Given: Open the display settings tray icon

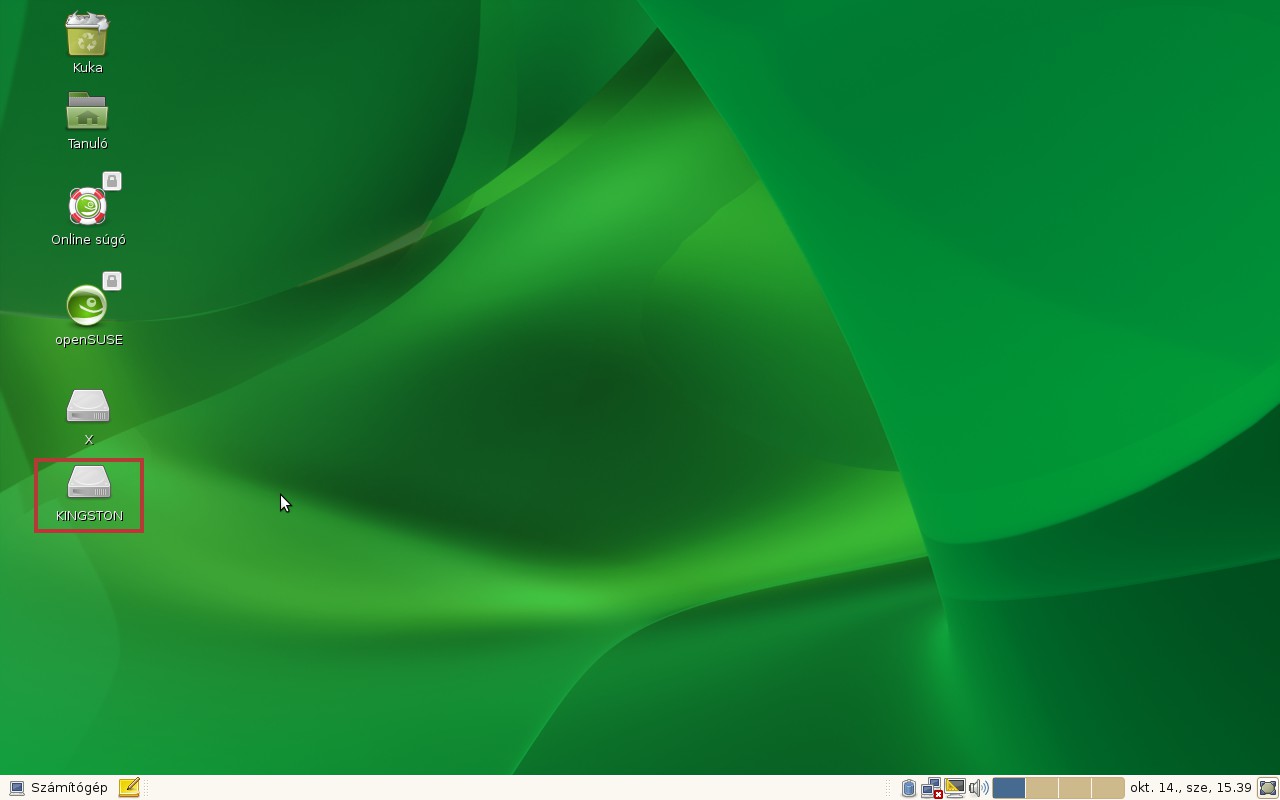Looking at the screenshot, I should pos(955,788).
